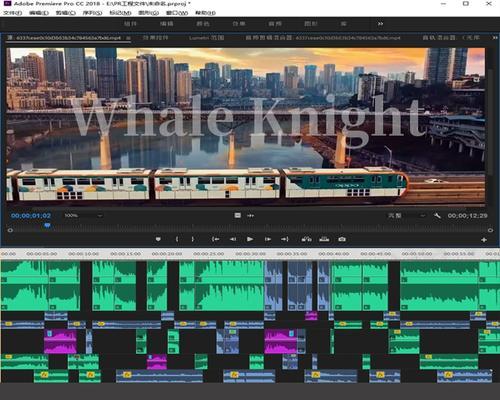500x400 pixels.
Task: Click the ruler at 00:00:05:00
Action: 42,254
